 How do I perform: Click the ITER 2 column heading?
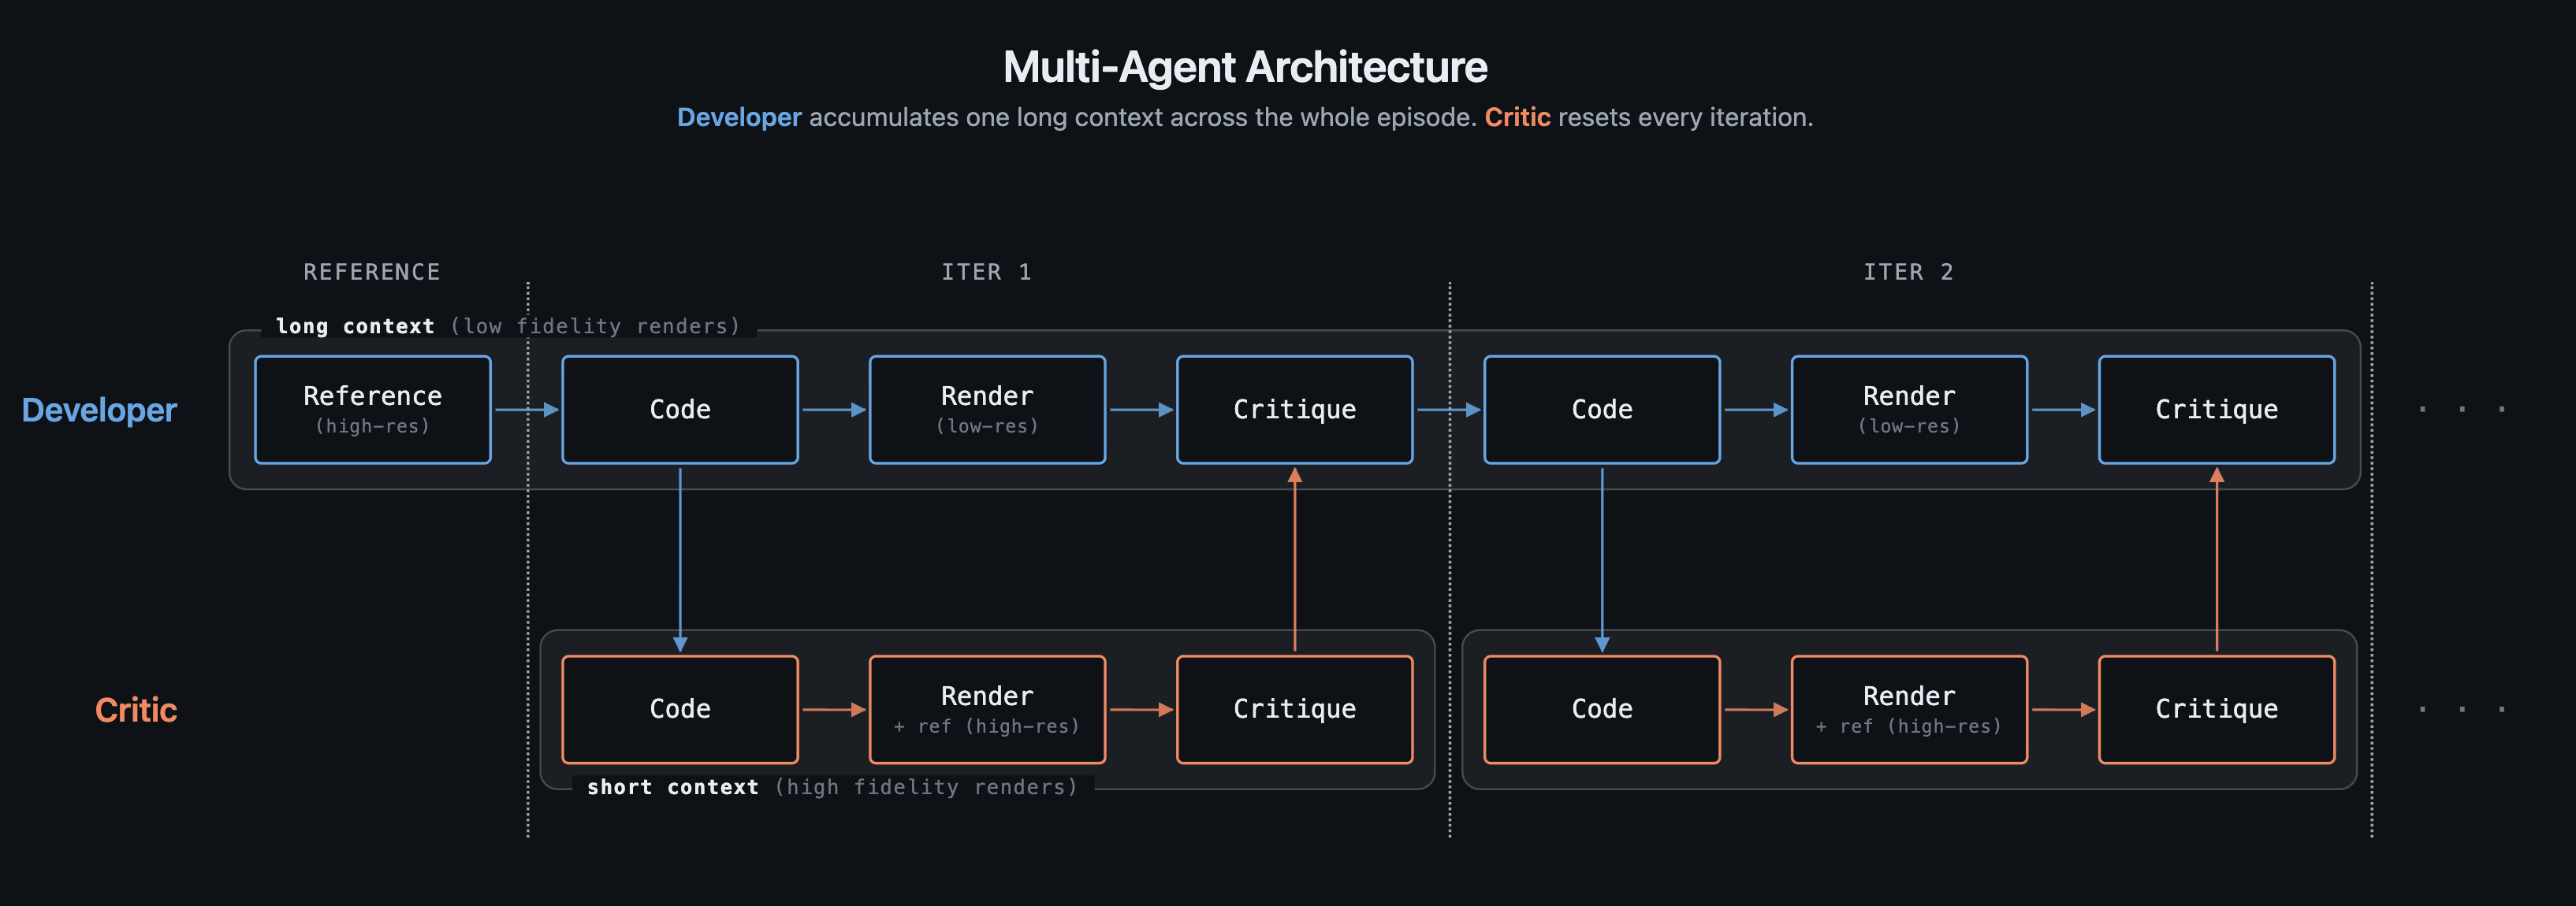(x=1908, y=272)
